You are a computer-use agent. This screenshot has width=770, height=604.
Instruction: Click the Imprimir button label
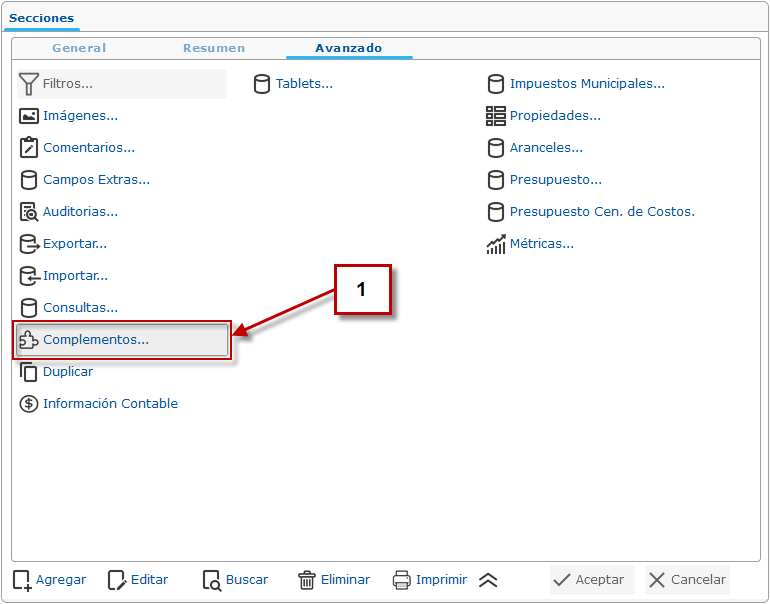pyautogui.click(x=441, y=580)
